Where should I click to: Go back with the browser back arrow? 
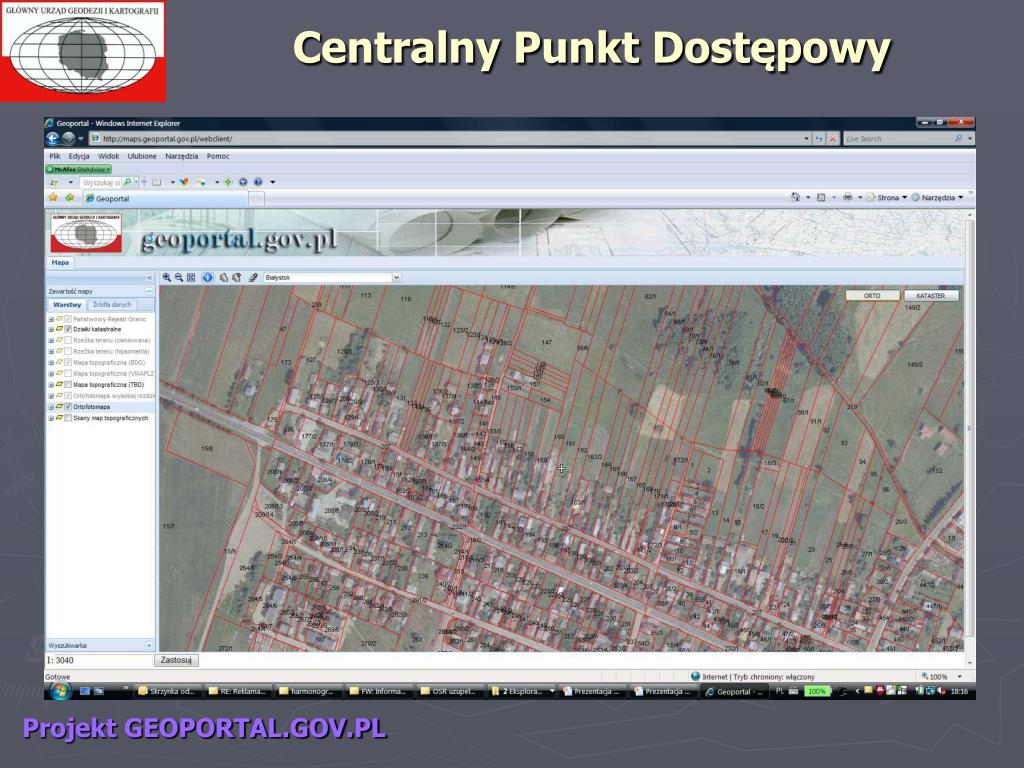53,138
